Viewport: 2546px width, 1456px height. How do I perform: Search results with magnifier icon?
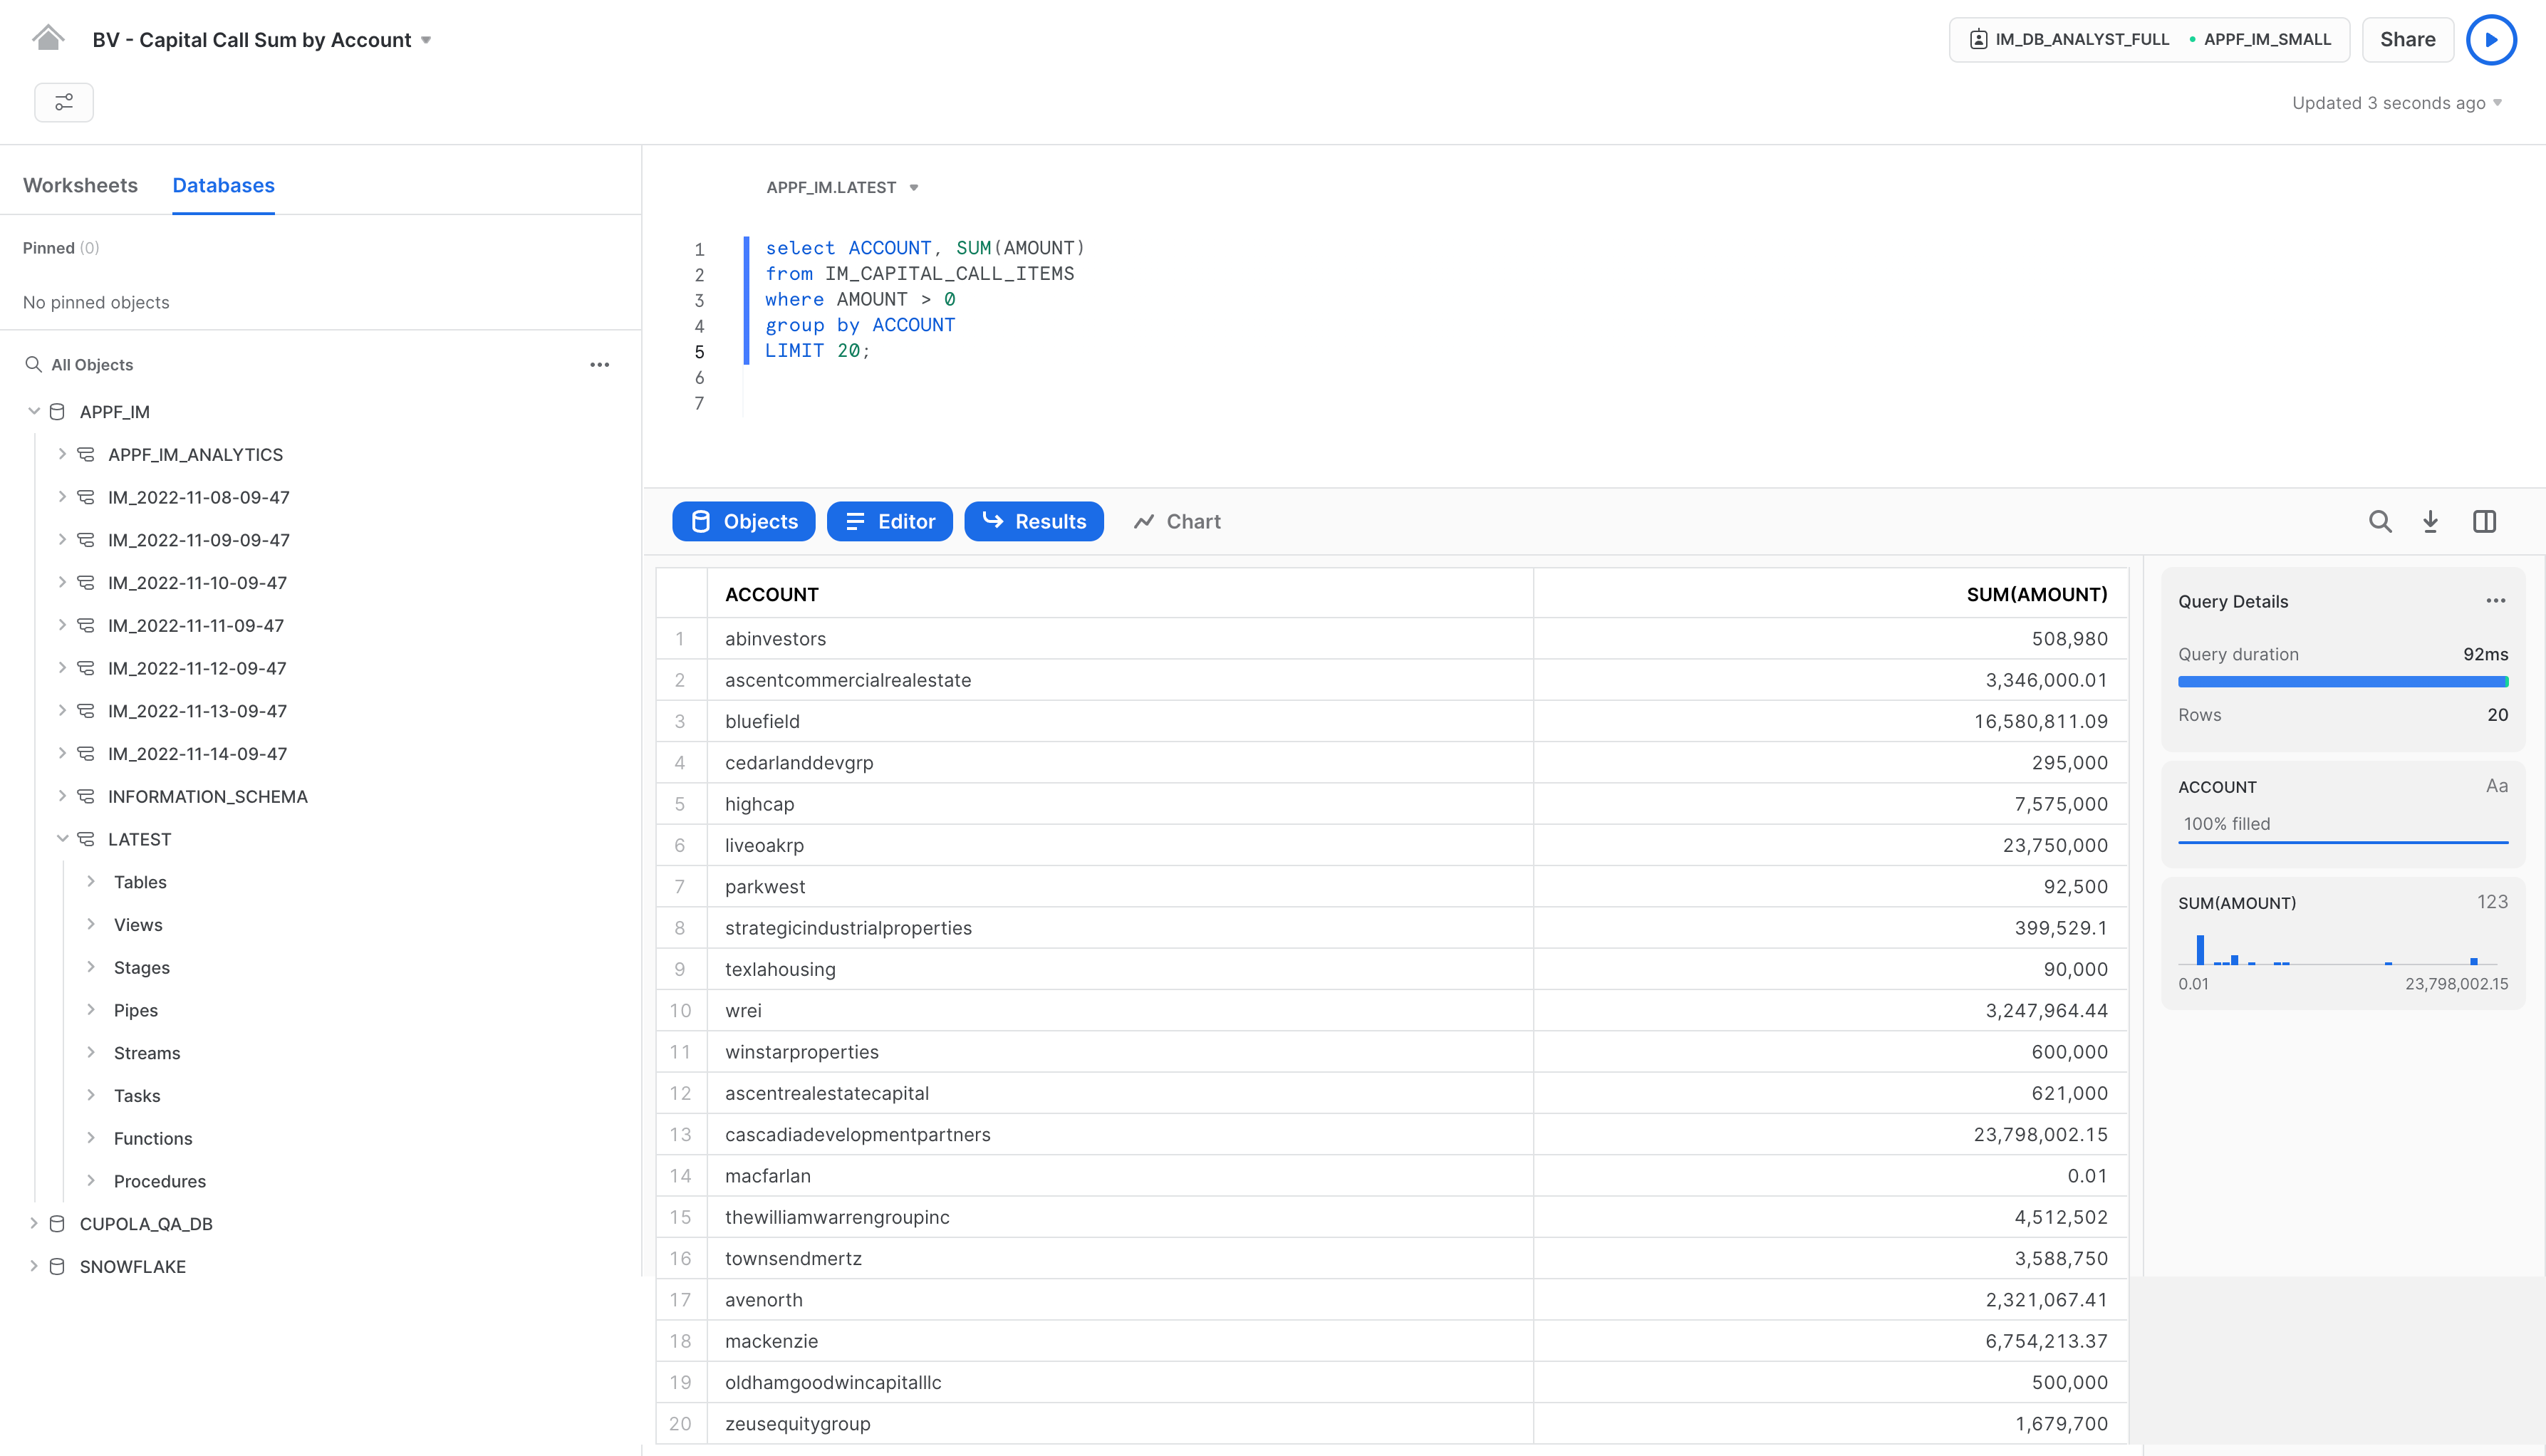pyautogui.click(x=2380, y=521)
